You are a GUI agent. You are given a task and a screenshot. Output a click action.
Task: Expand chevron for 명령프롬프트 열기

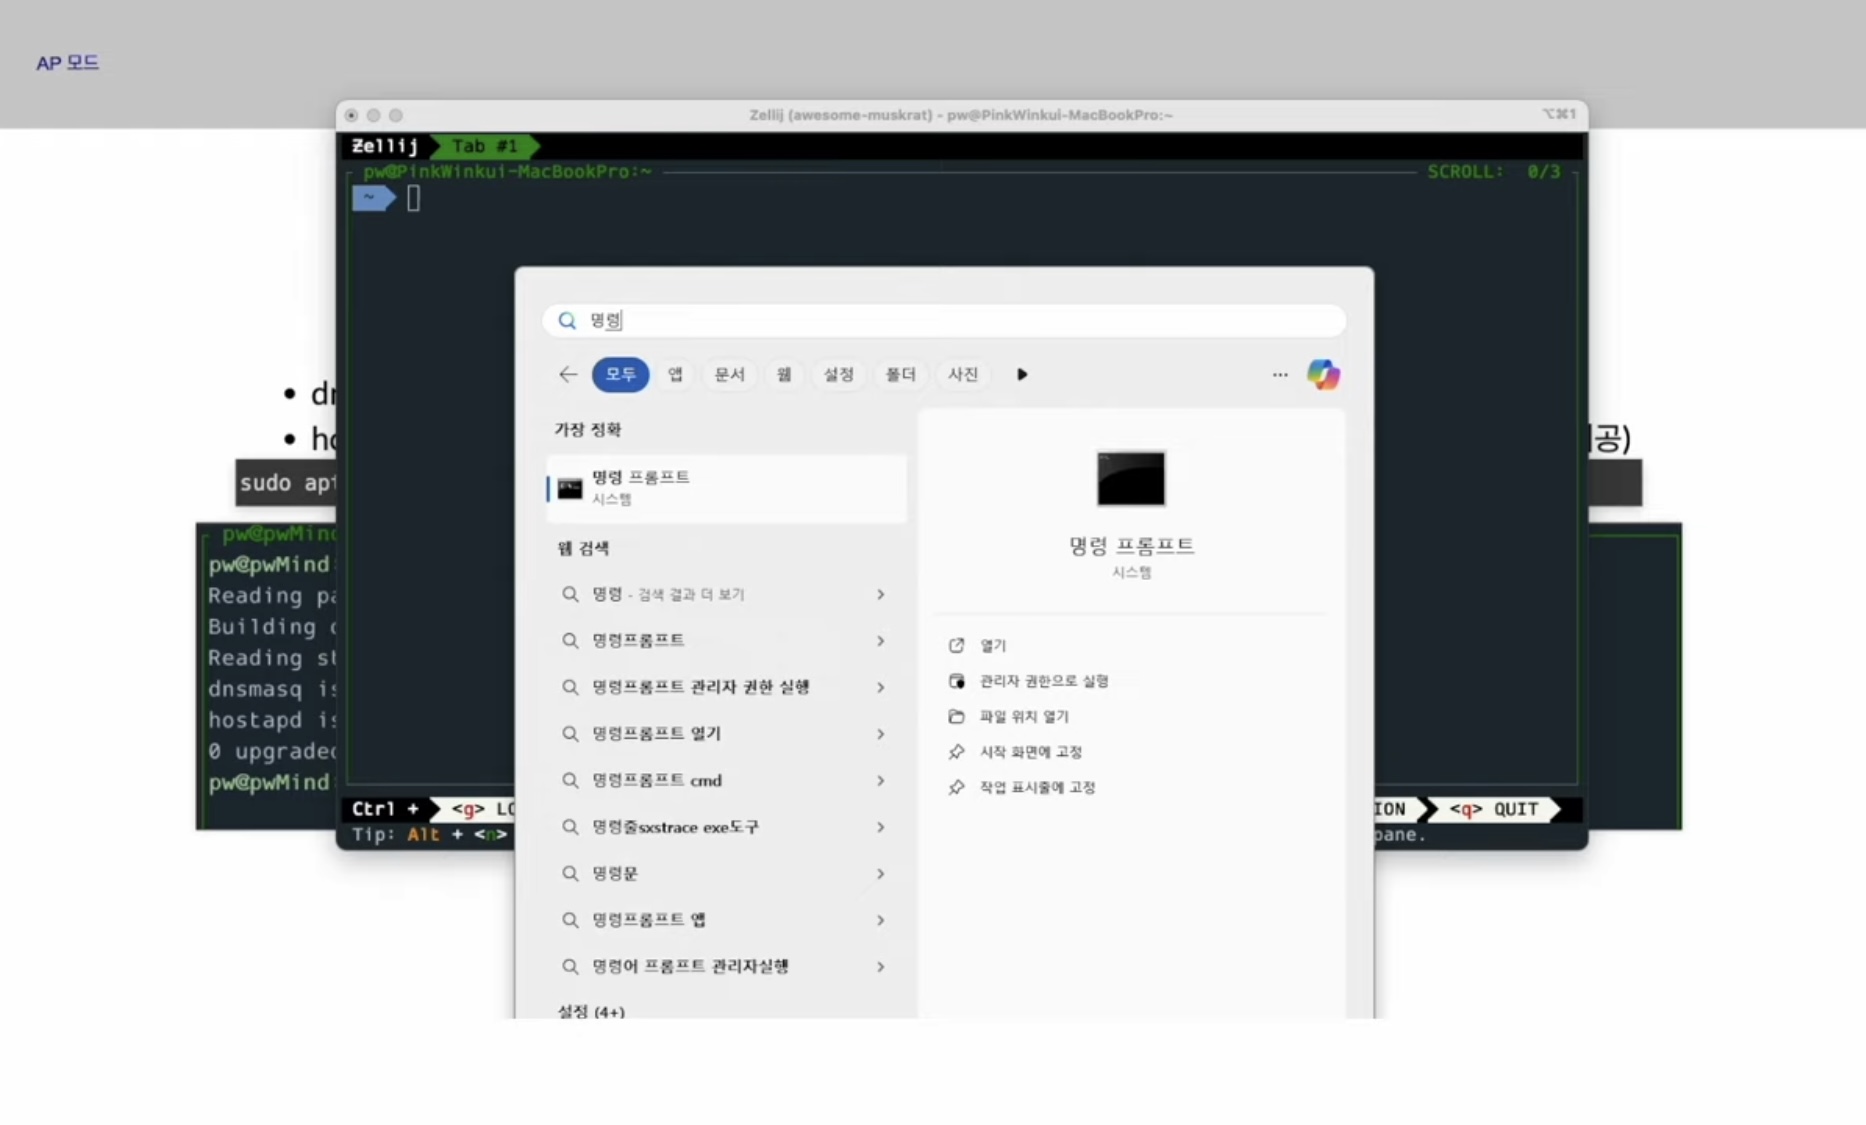[x=881, y=733]
